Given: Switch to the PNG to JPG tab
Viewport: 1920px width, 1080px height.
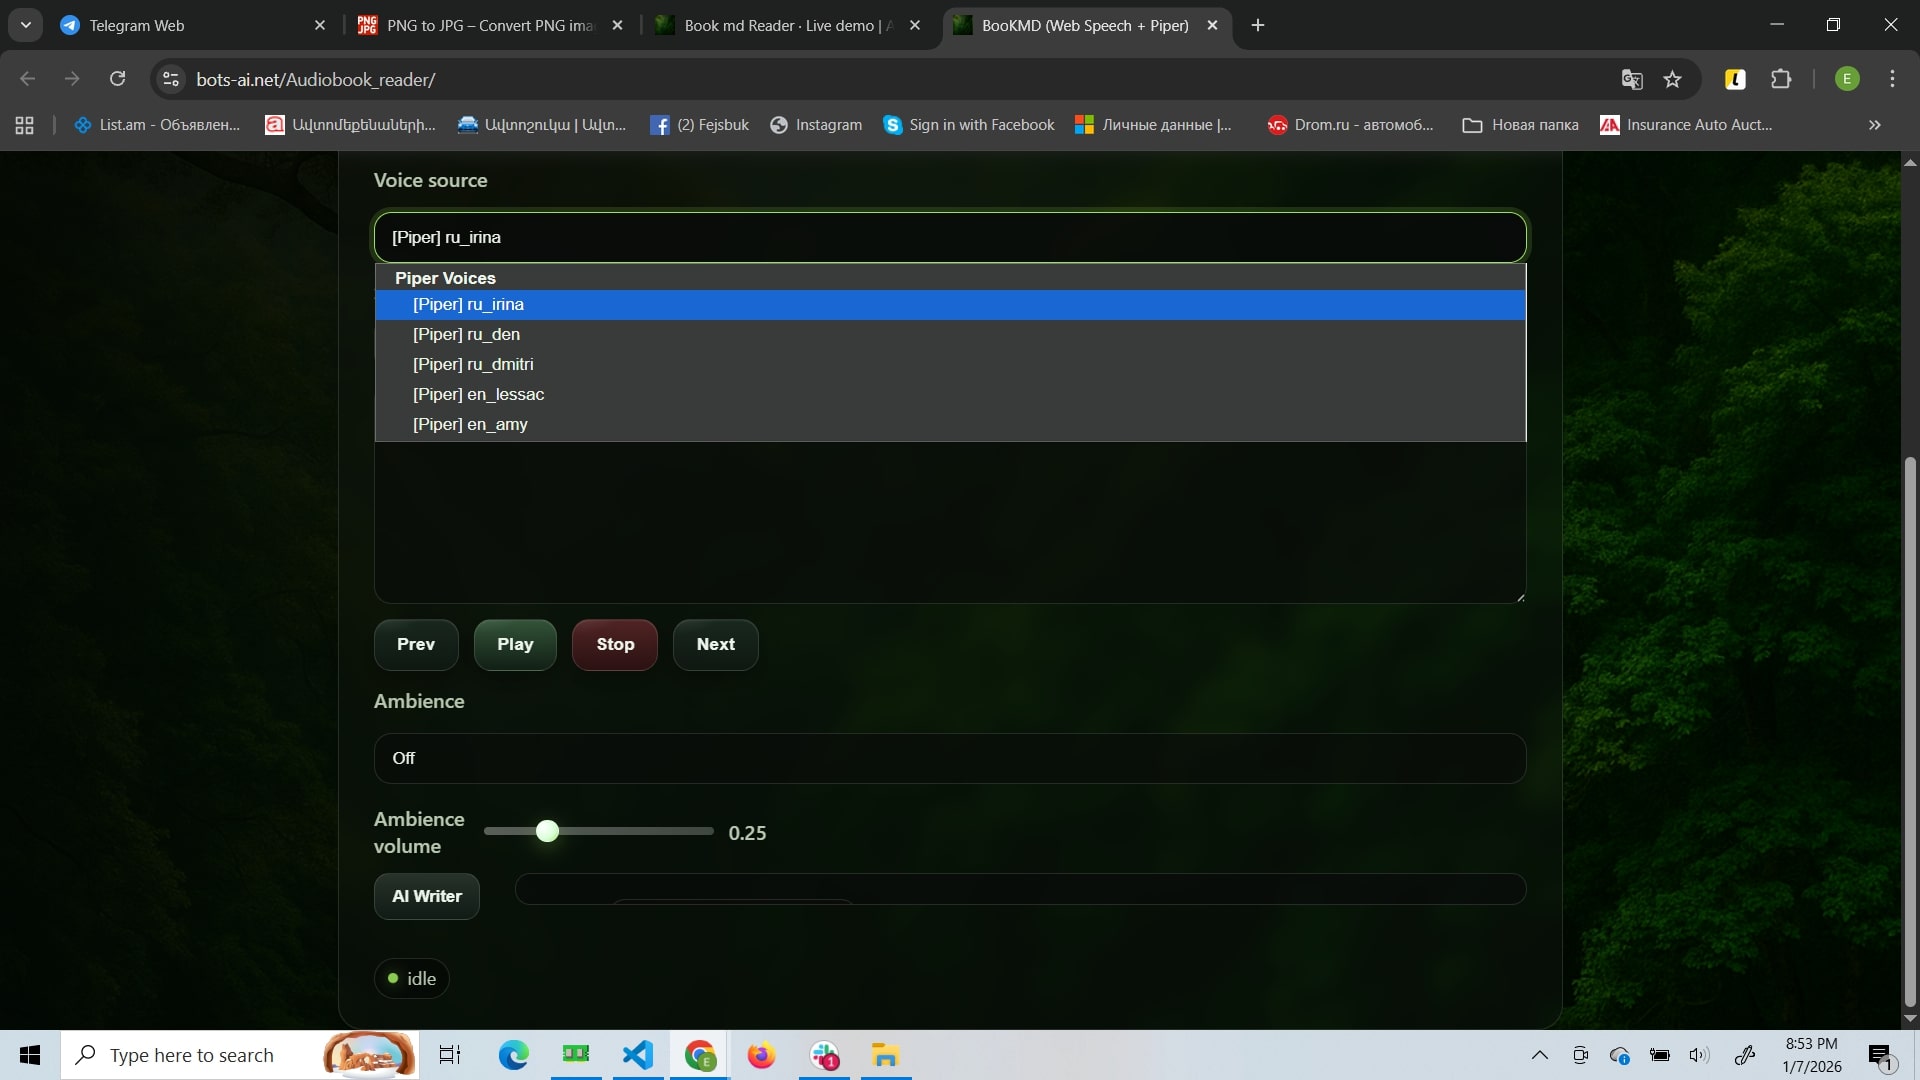Looking at the screenshot, I should coord(490,25).
